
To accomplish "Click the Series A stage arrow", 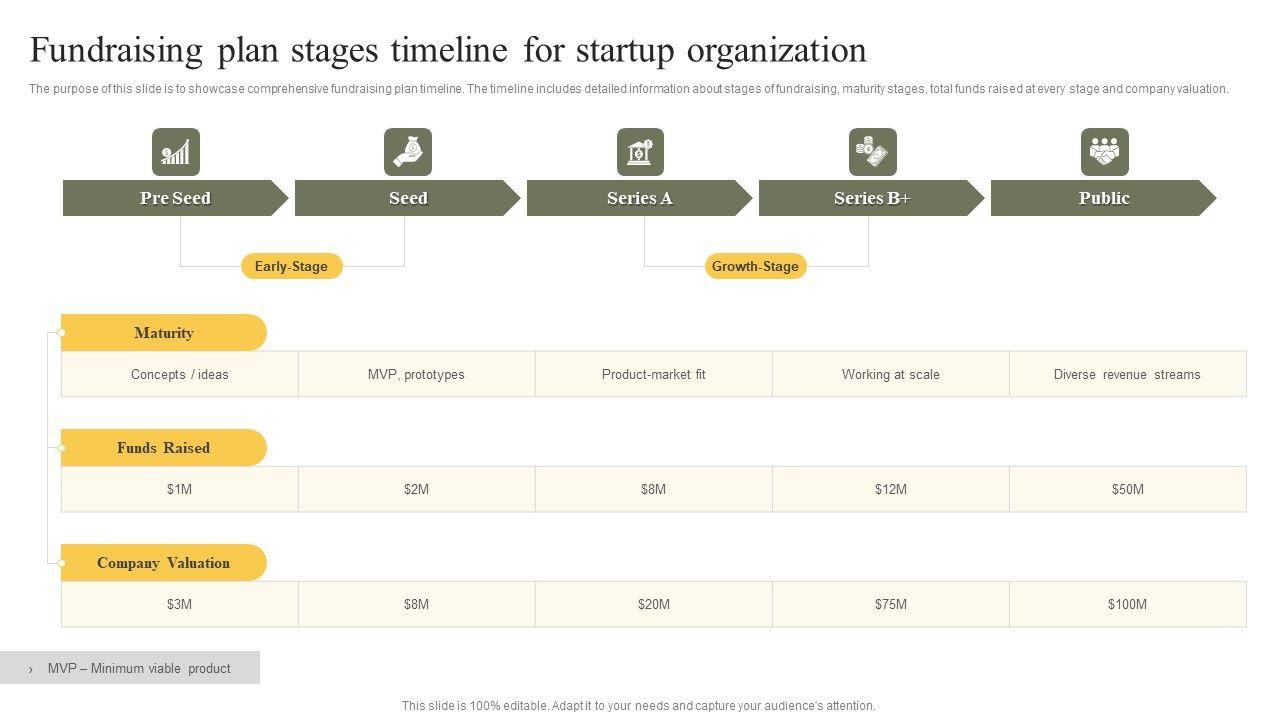I will click(x=639, y=198).
